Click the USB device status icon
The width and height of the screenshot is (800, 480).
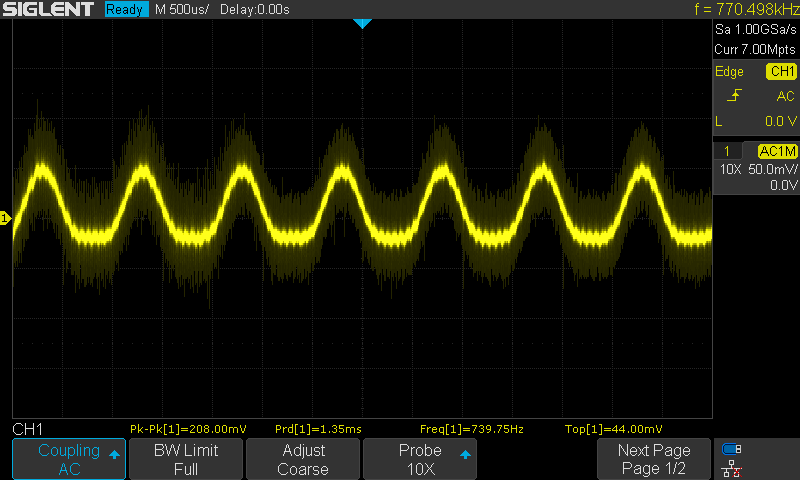point(732,449)
